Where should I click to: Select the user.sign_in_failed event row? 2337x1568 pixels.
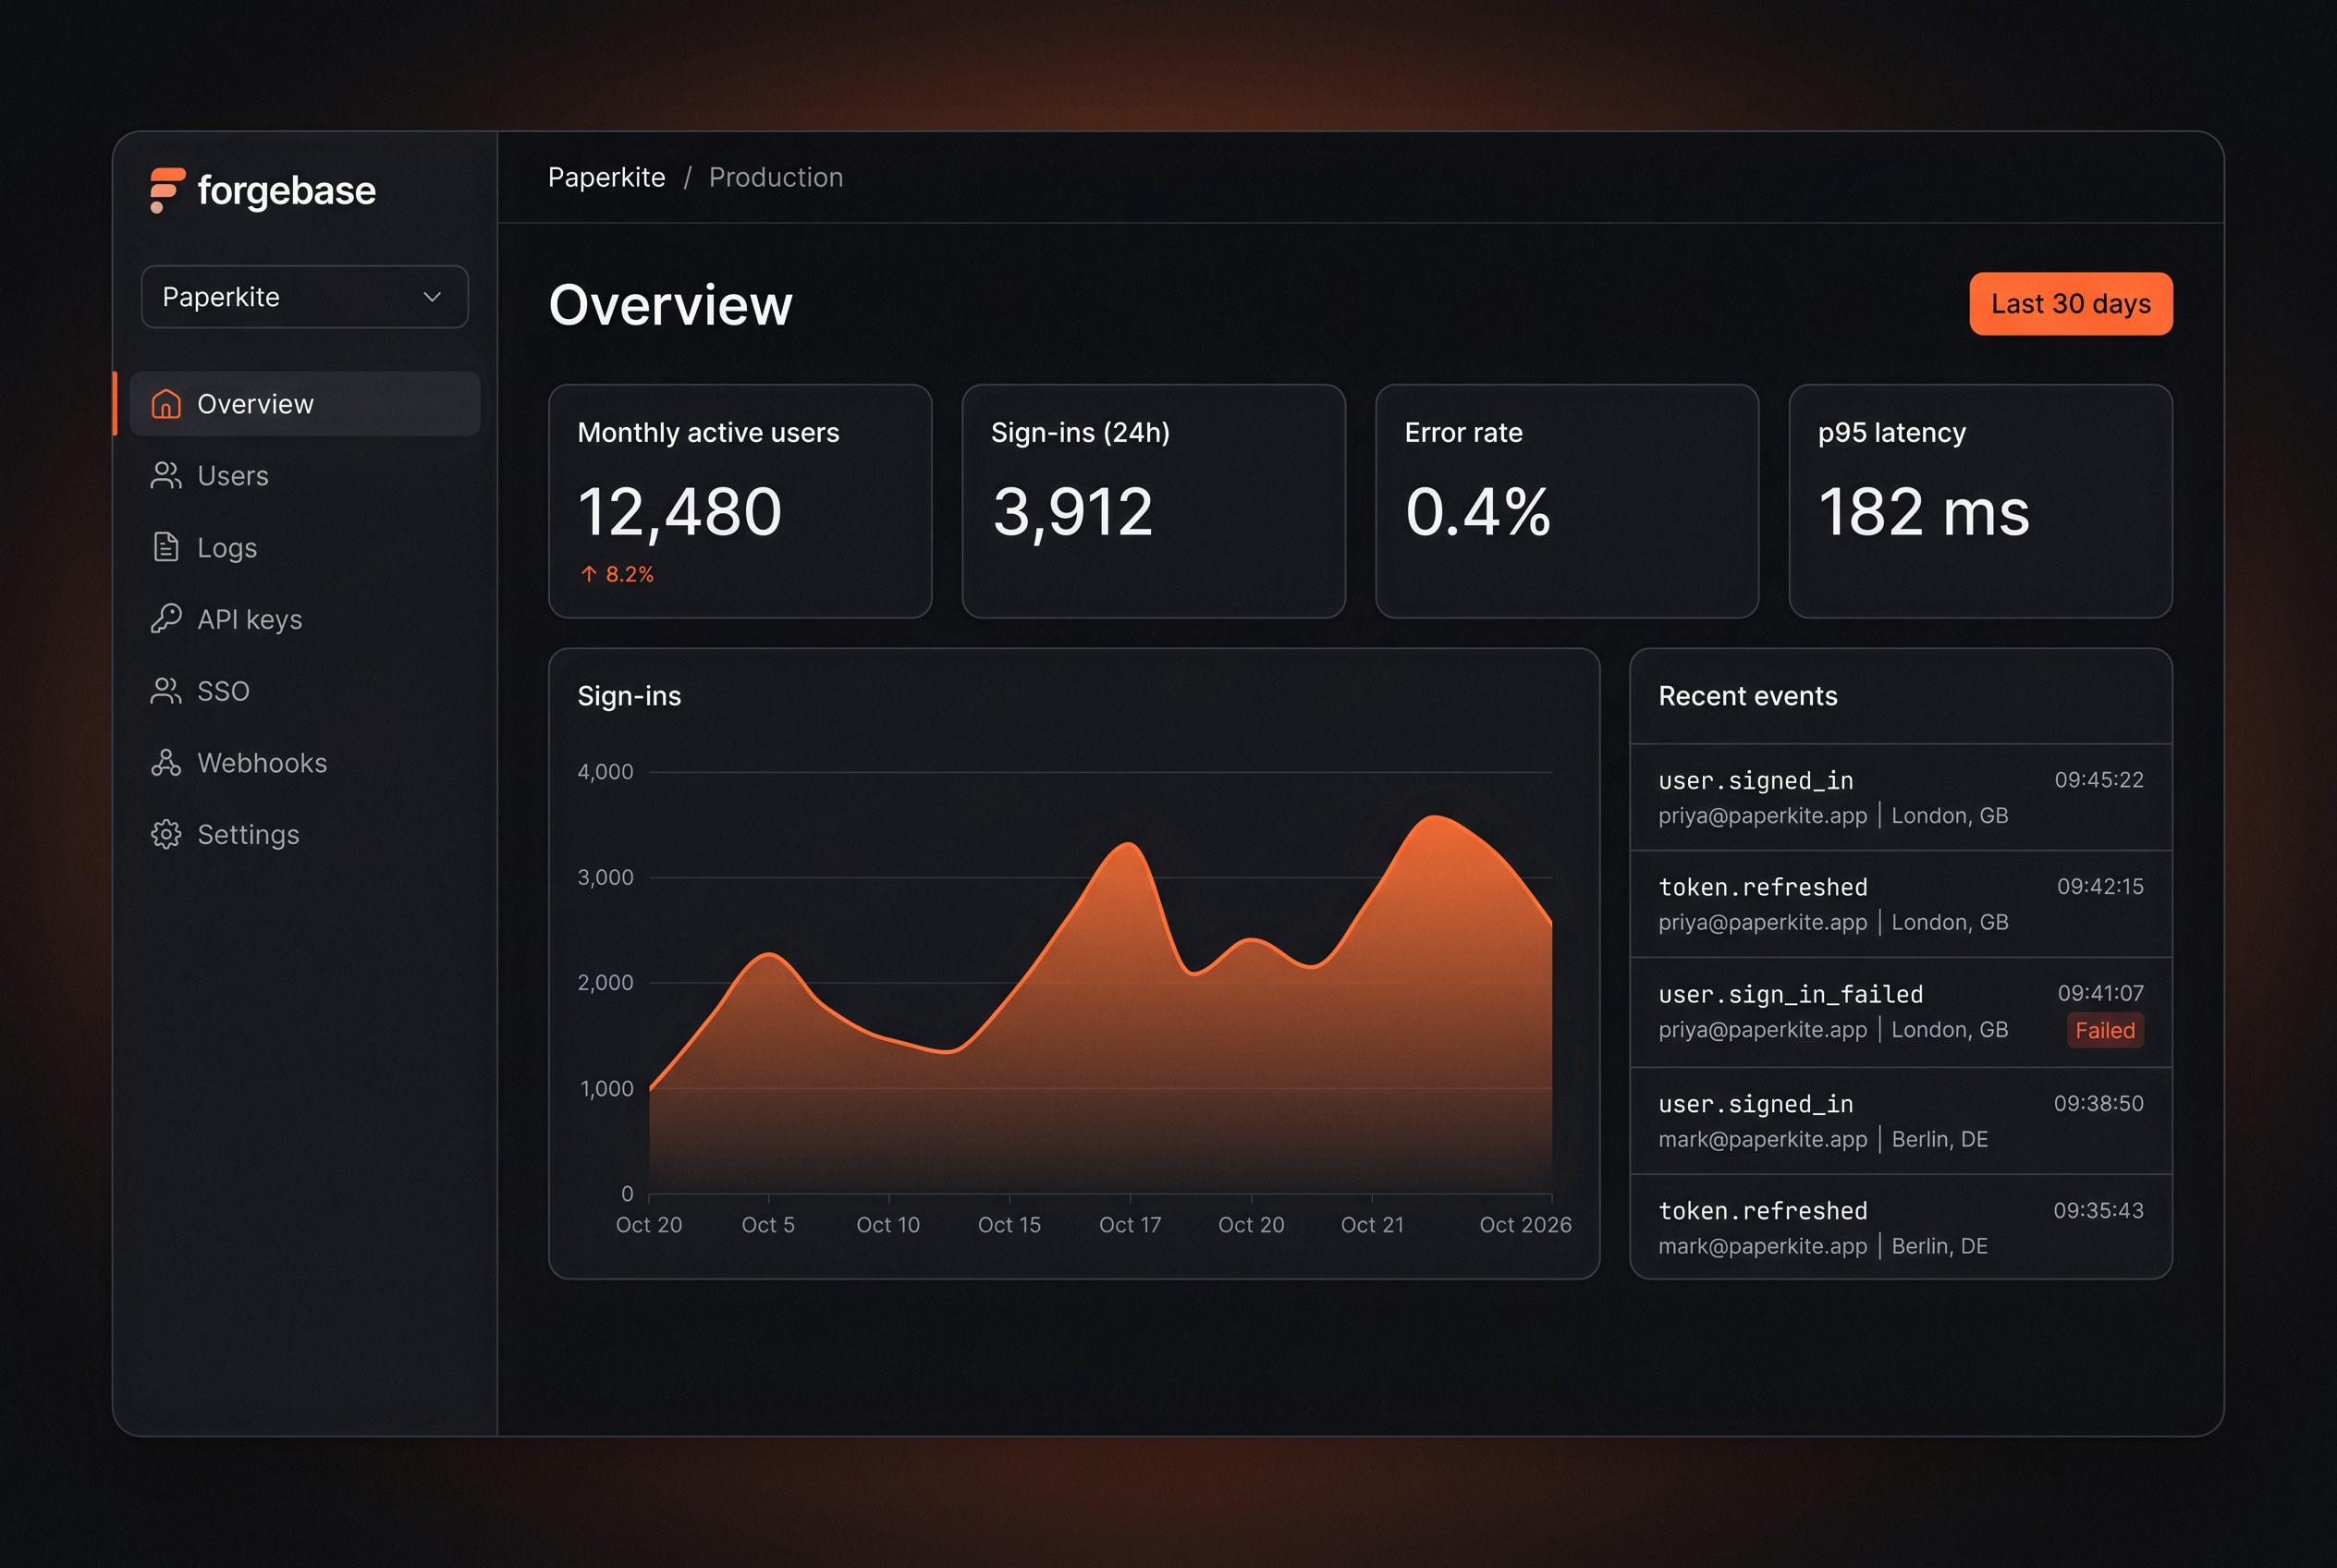[1900, 1012]
